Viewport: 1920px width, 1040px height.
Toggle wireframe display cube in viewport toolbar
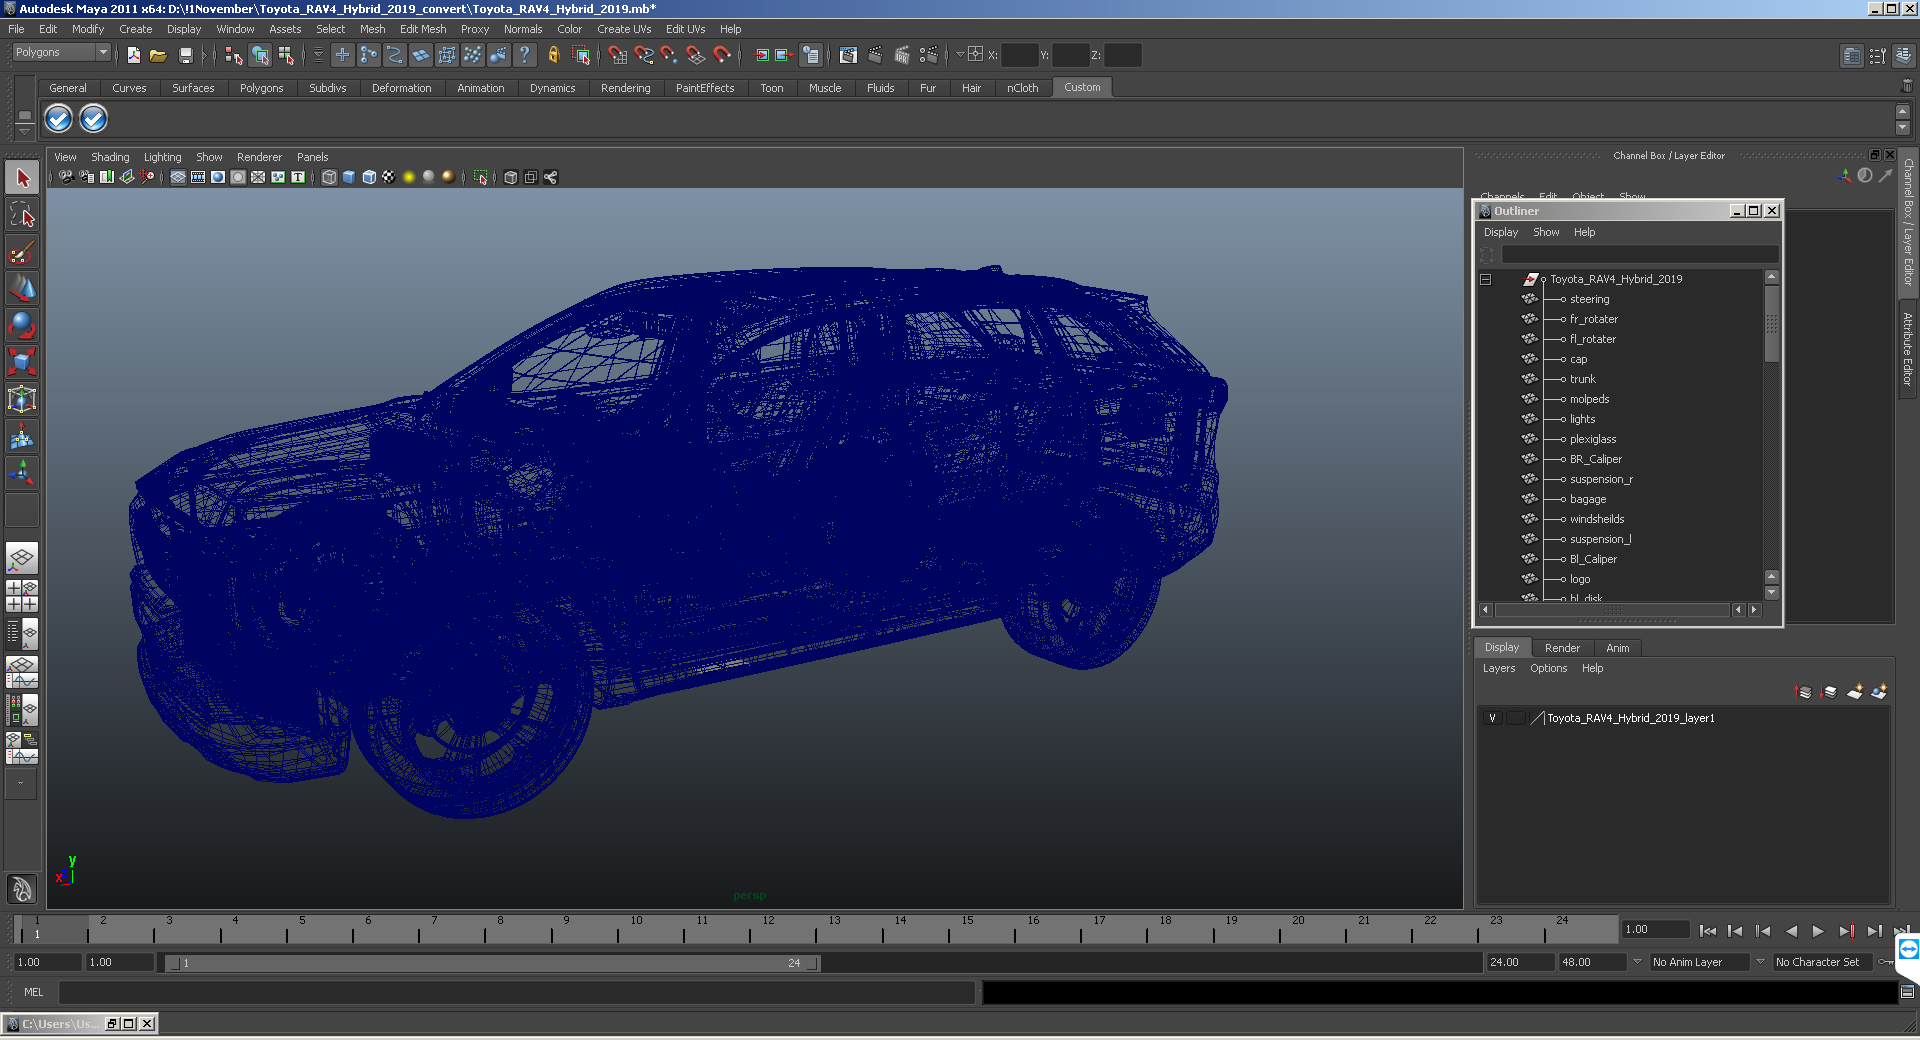(x=329, y=177)
